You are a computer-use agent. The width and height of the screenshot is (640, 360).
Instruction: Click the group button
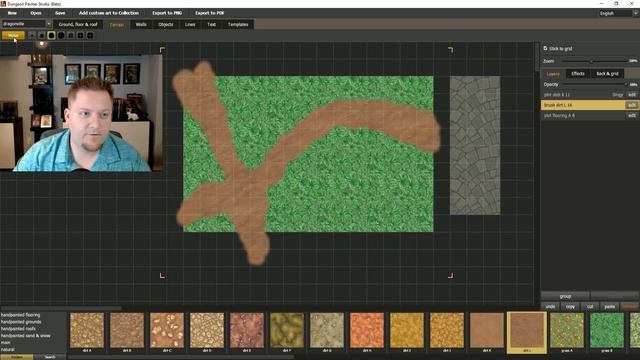pyautogui.click(x=565, y=296)
